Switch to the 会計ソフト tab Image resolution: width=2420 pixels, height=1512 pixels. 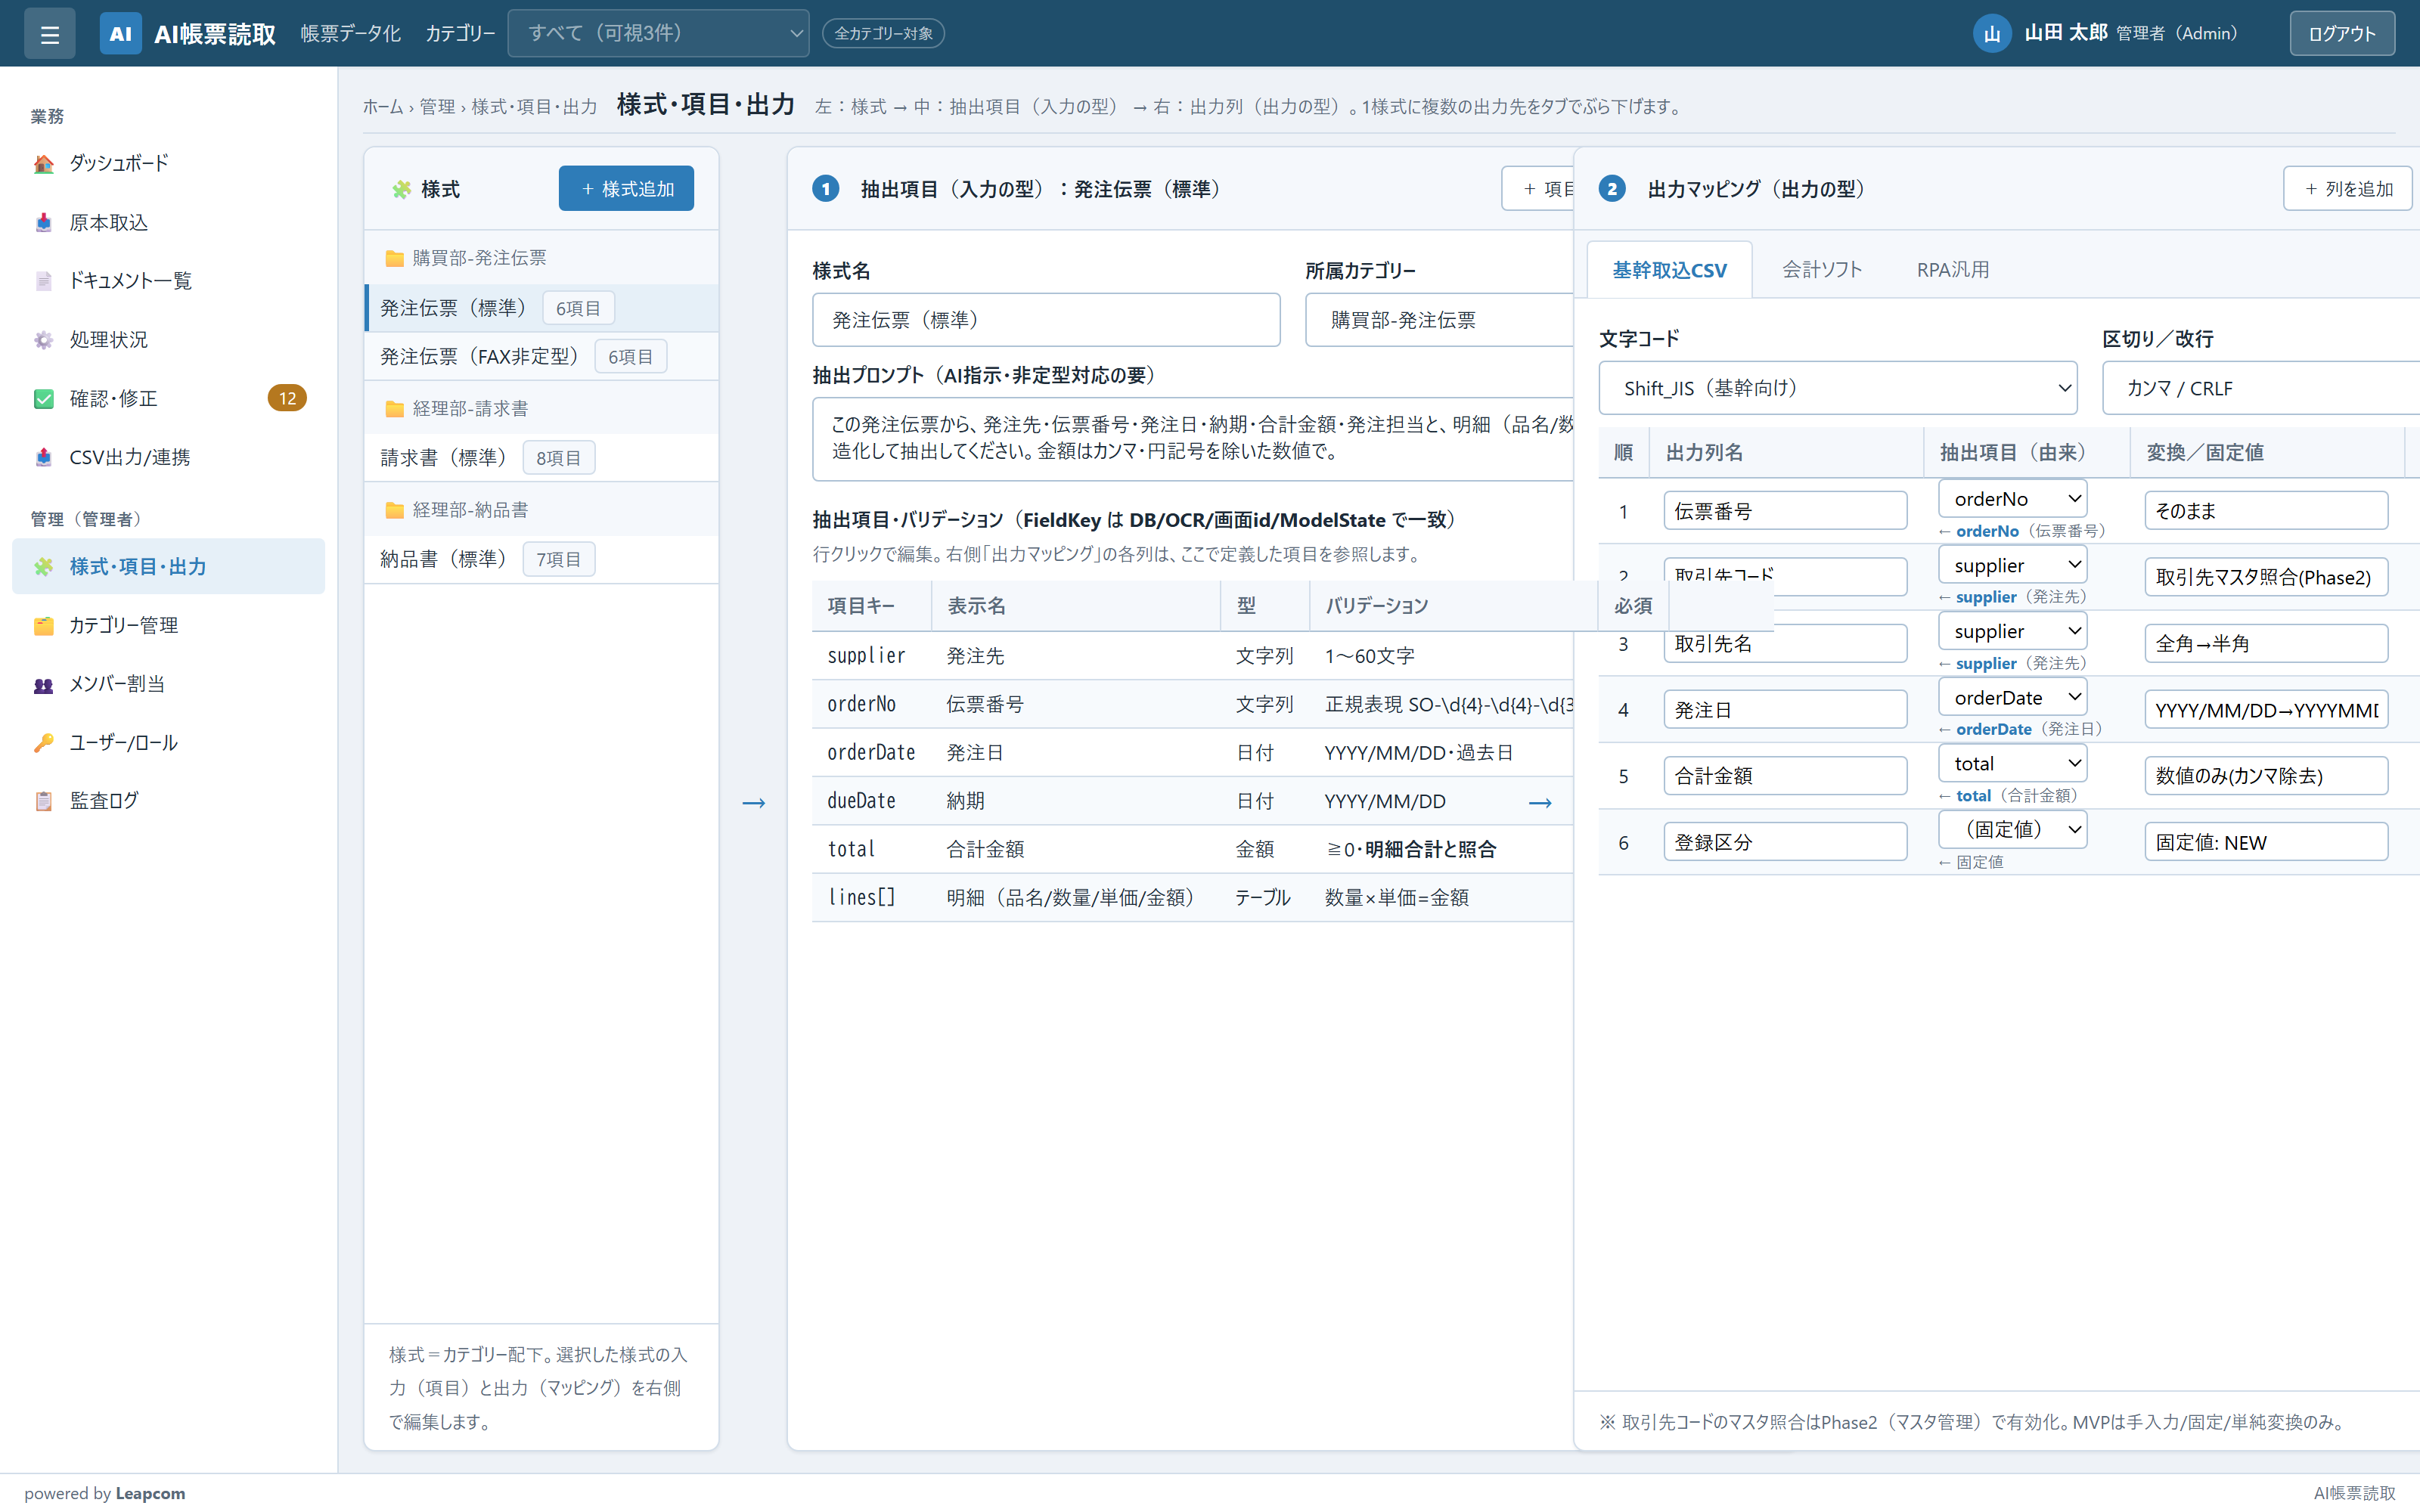(x=1822, y=270)
